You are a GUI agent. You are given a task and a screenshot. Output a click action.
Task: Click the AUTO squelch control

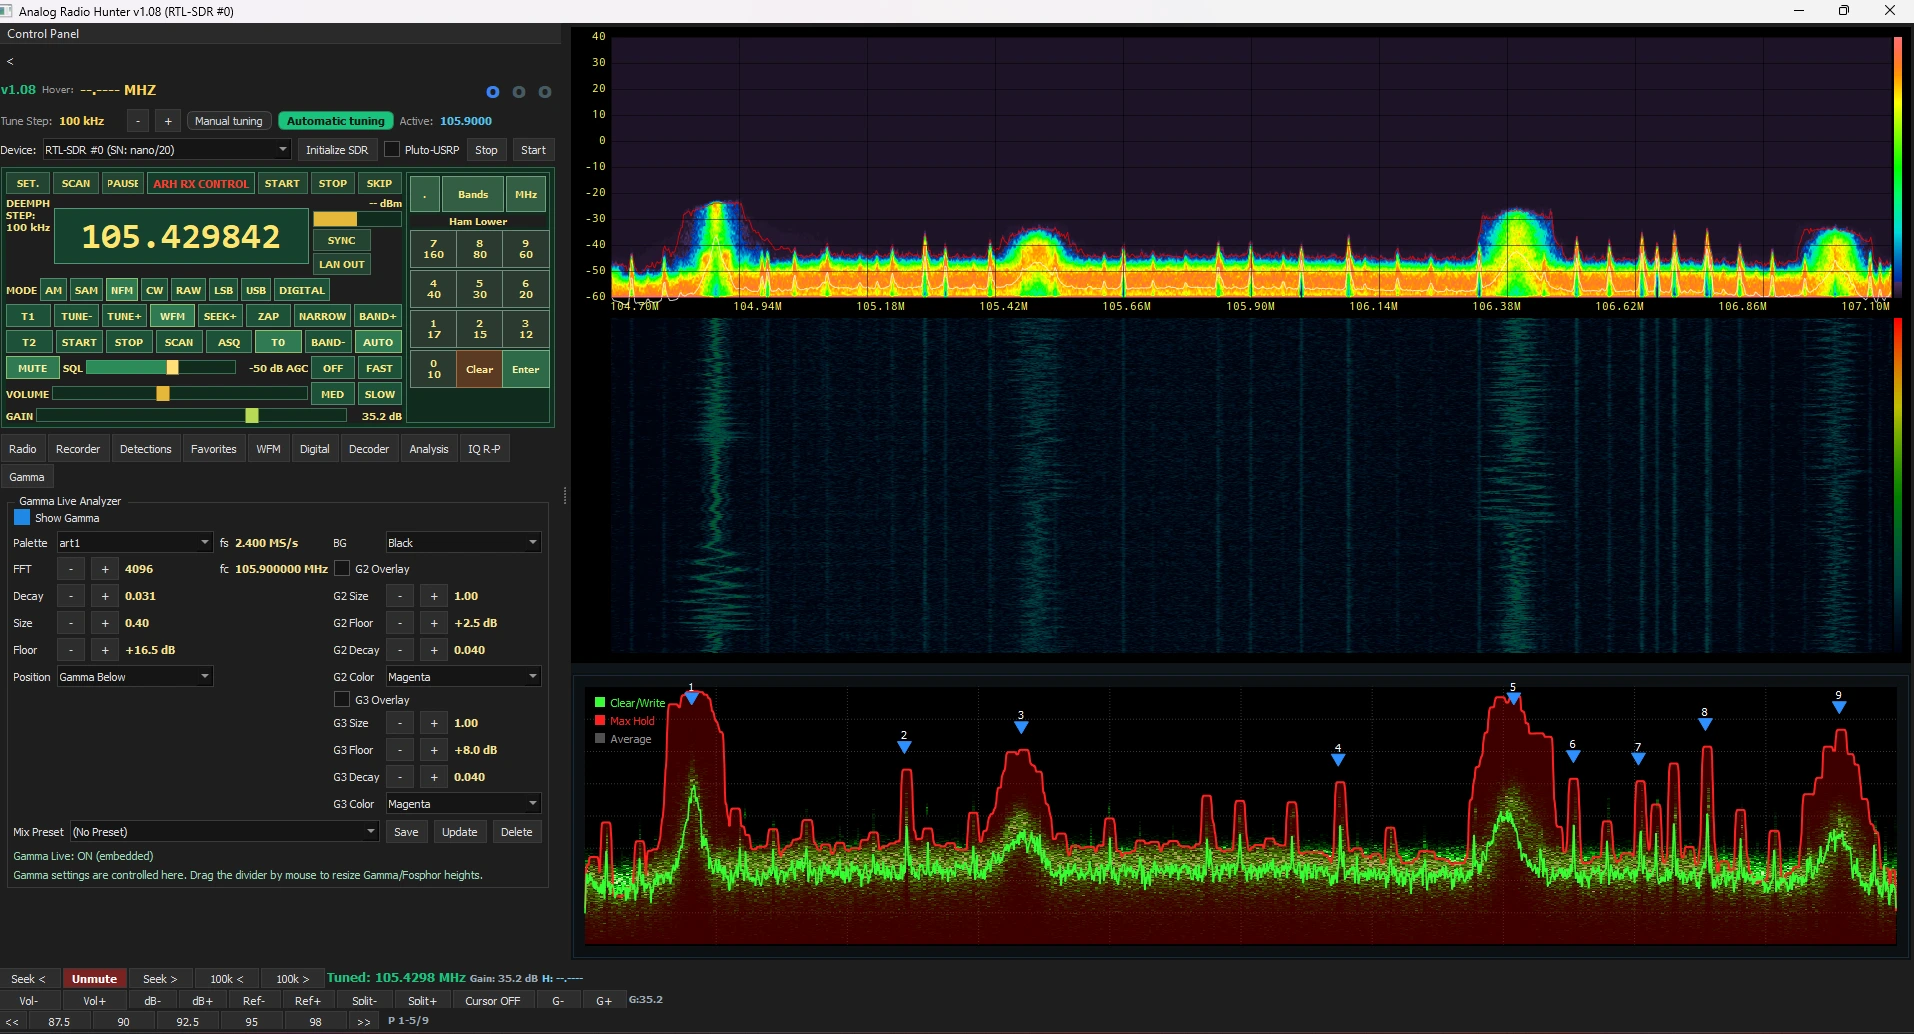click(377, 341)
